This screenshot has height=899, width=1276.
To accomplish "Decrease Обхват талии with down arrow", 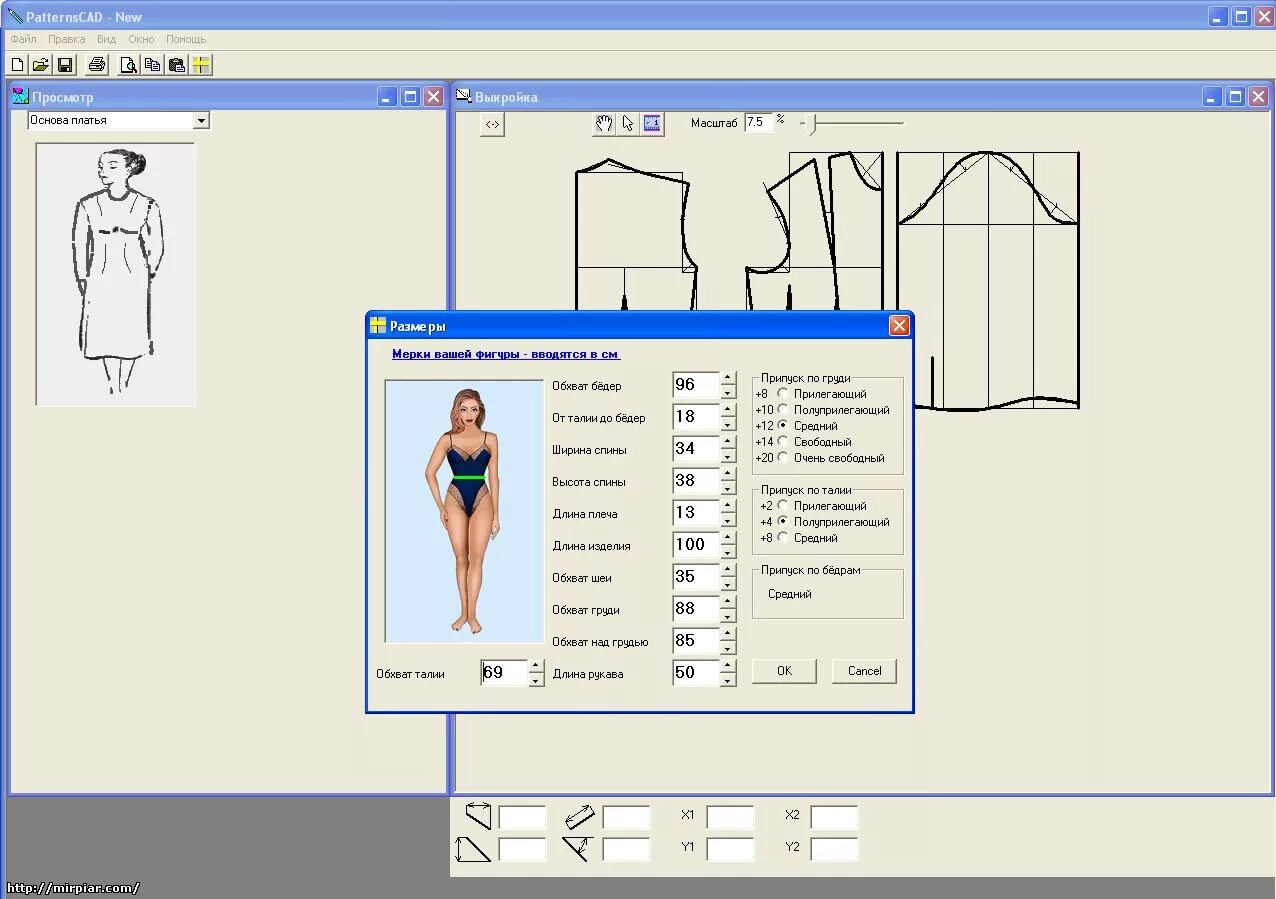I will point(536,680).
